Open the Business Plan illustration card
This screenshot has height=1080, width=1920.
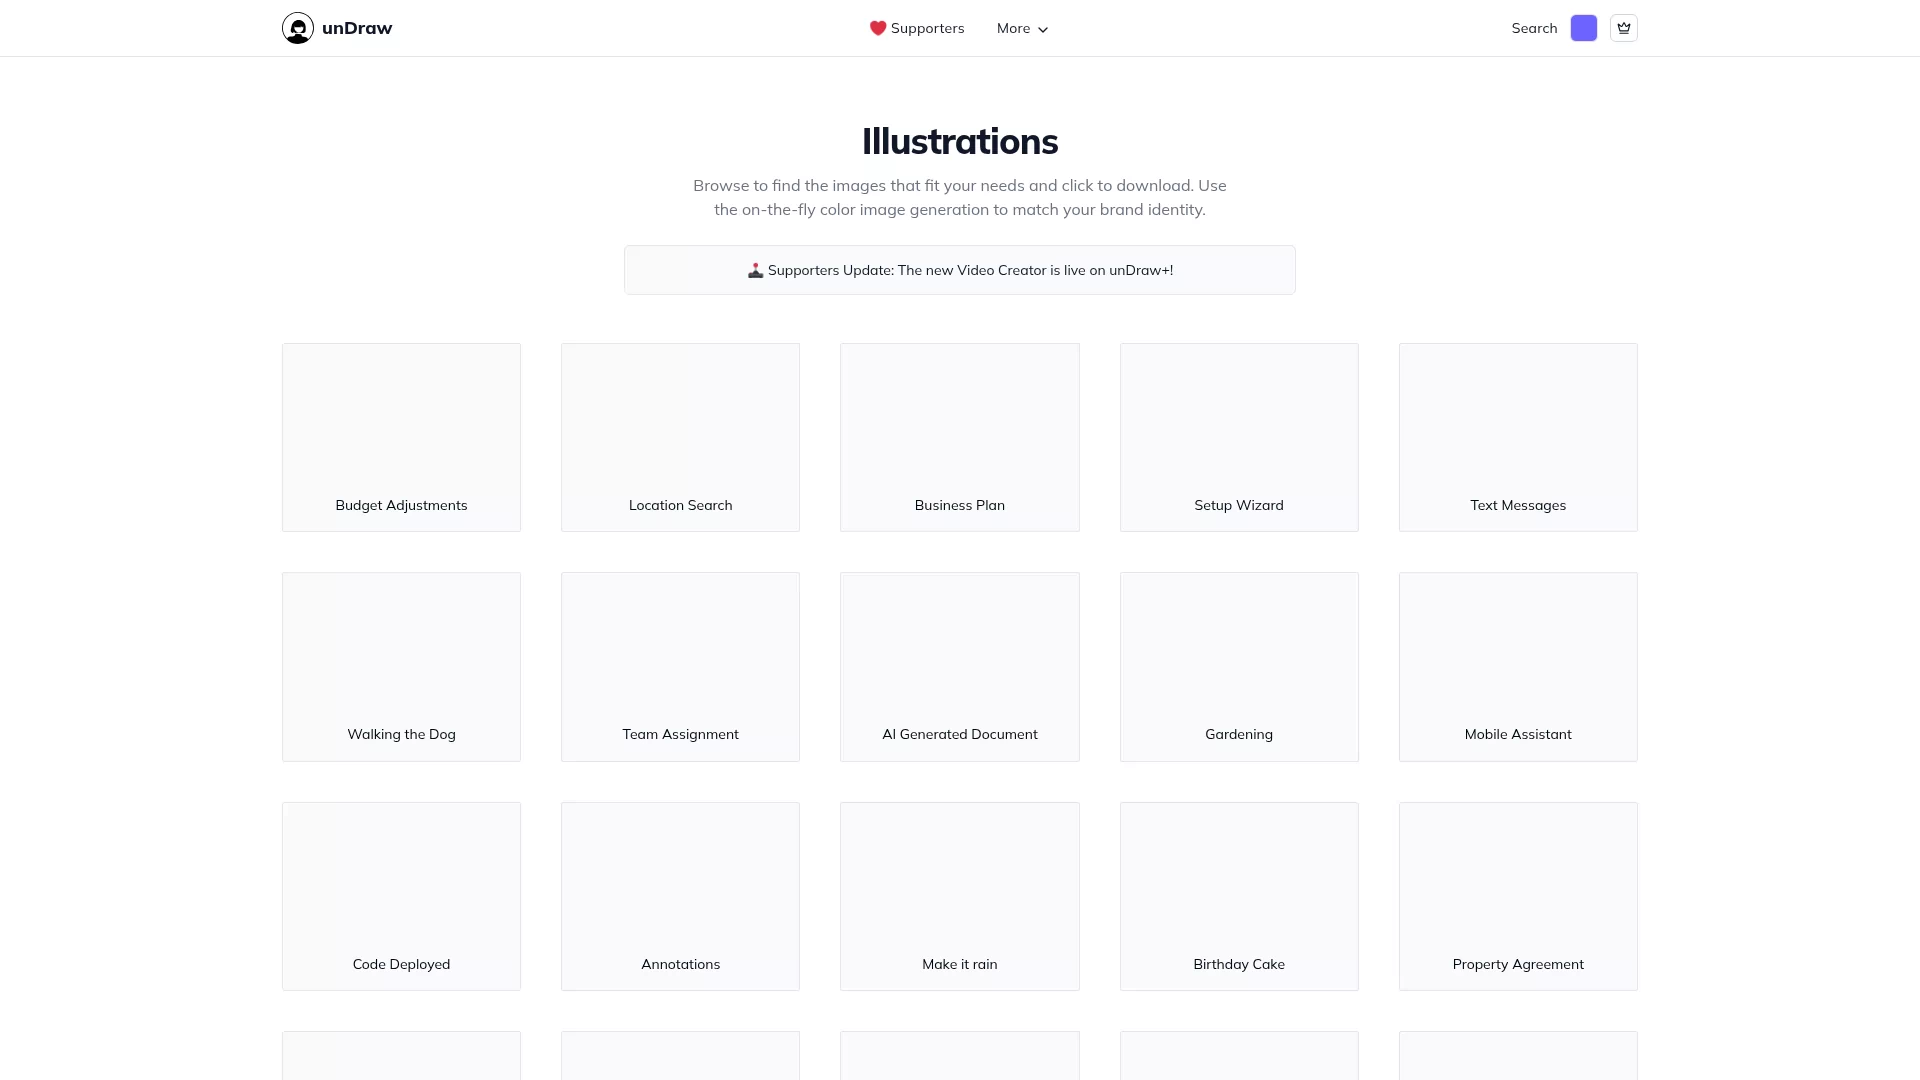[x=960, y=437]
